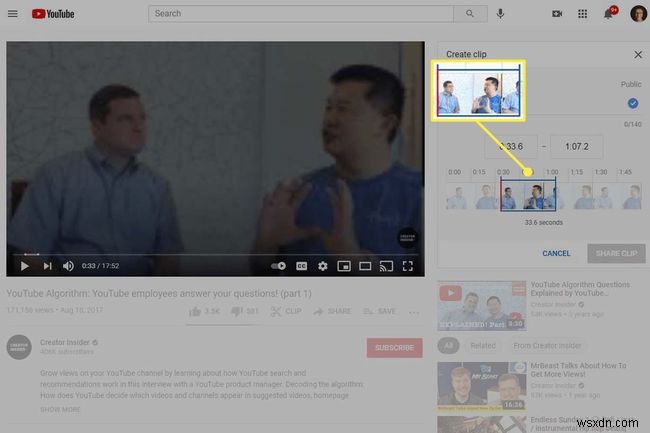Open player settings gear
Viewport: 650px width, 433px height.
tap(323, 266)
